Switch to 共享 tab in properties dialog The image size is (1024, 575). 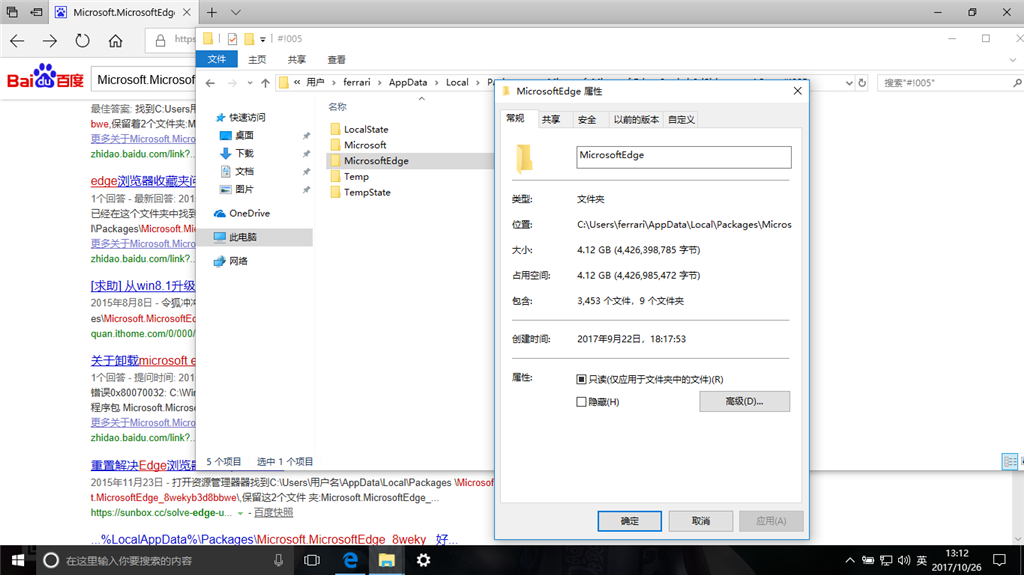(551, 120)
